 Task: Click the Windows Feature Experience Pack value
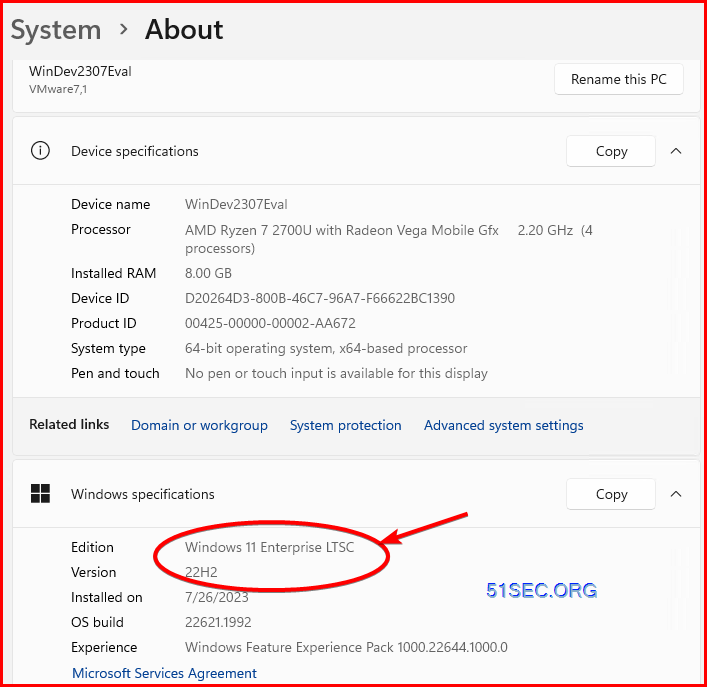point(346,647)
